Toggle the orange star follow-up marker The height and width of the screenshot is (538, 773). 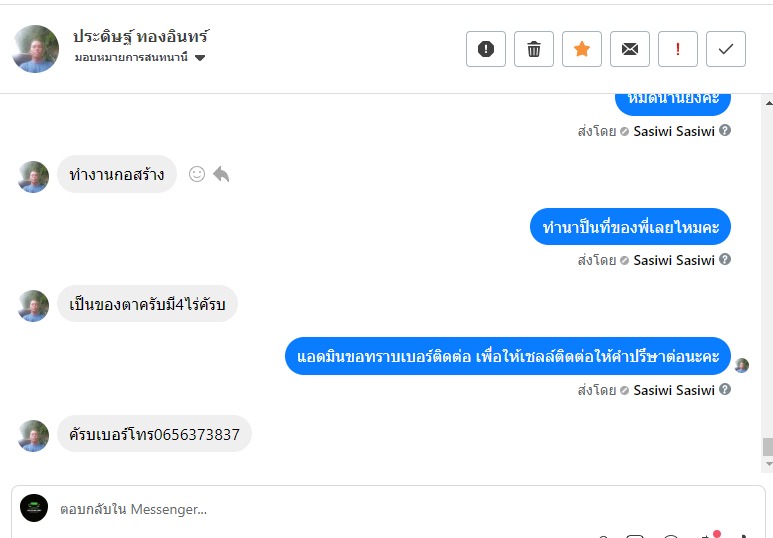[582, 49]
